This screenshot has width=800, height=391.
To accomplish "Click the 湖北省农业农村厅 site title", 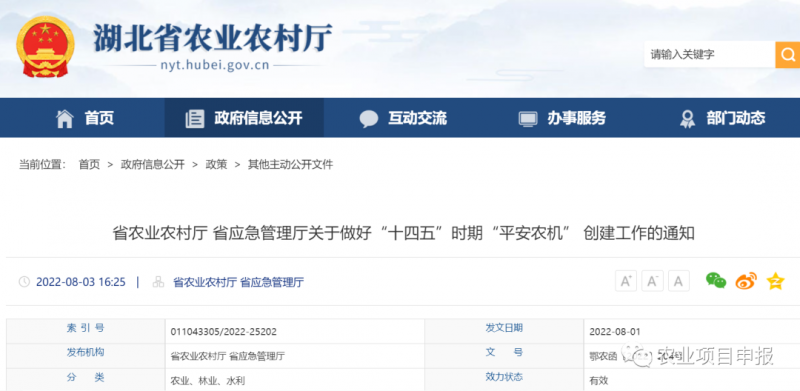I will [x=213, y=38].
